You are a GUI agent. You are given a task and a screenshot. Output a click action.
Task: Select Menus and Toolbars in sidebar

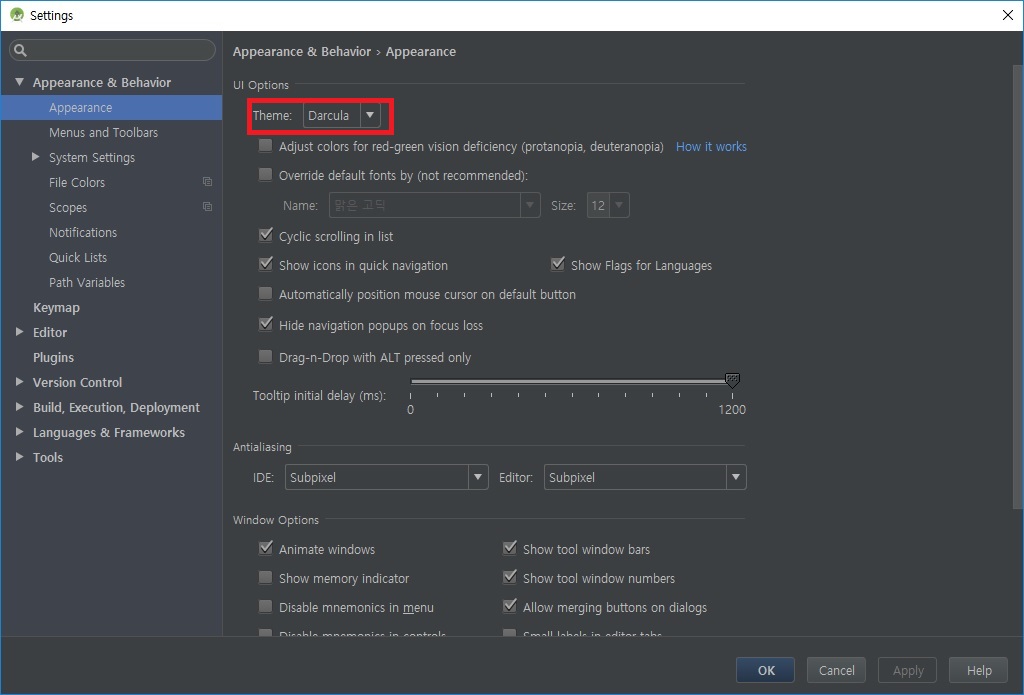coord(103,132)
